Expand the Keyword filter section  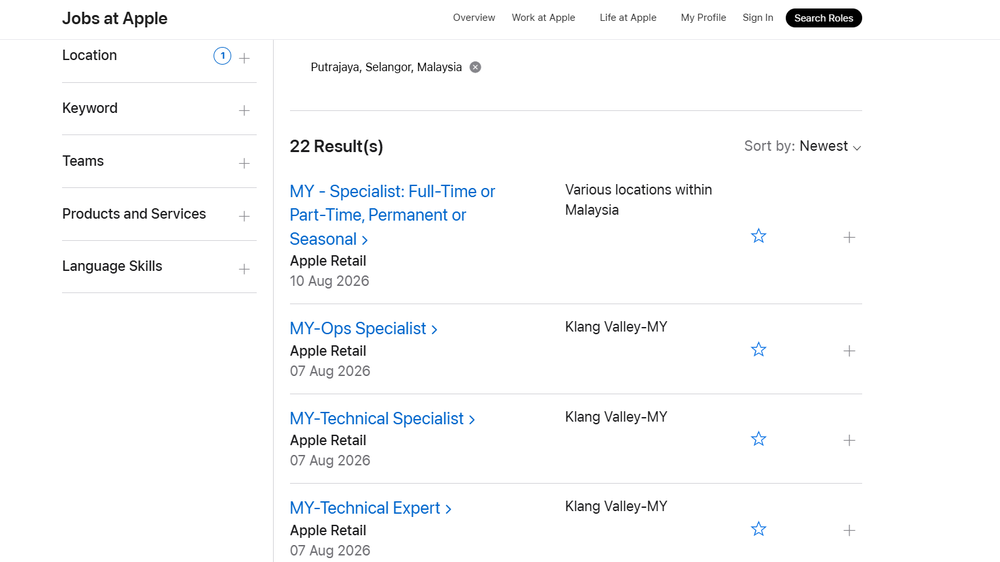(x=244, y=110)
